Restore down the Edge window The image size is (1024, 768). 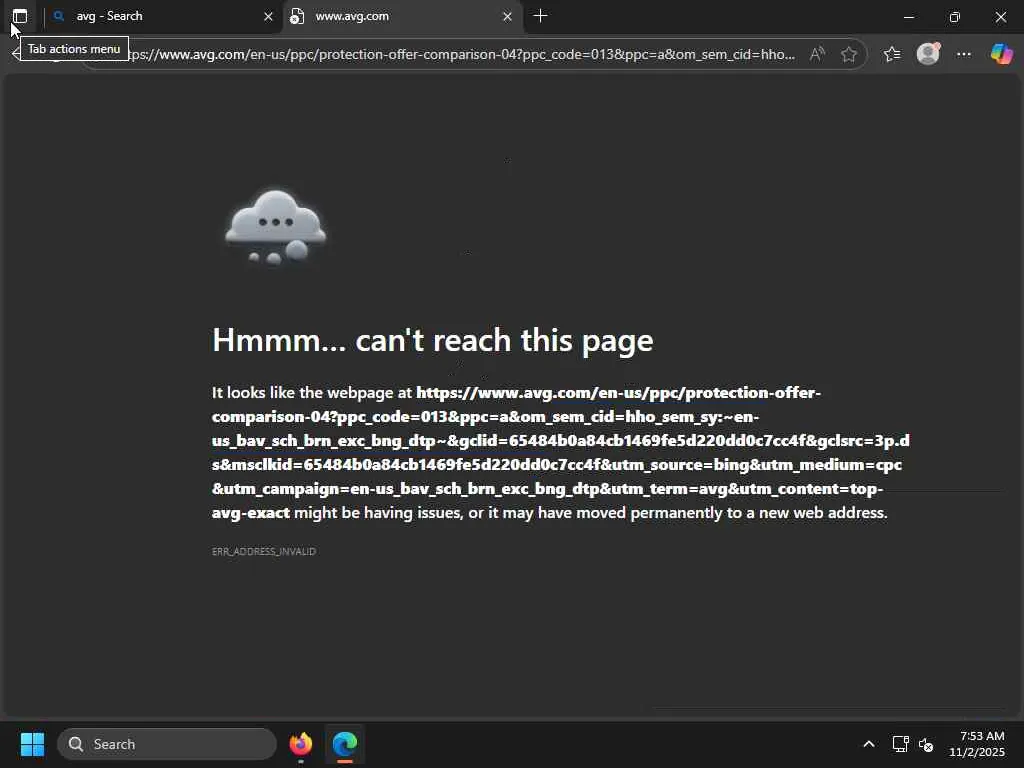(955, 17)
